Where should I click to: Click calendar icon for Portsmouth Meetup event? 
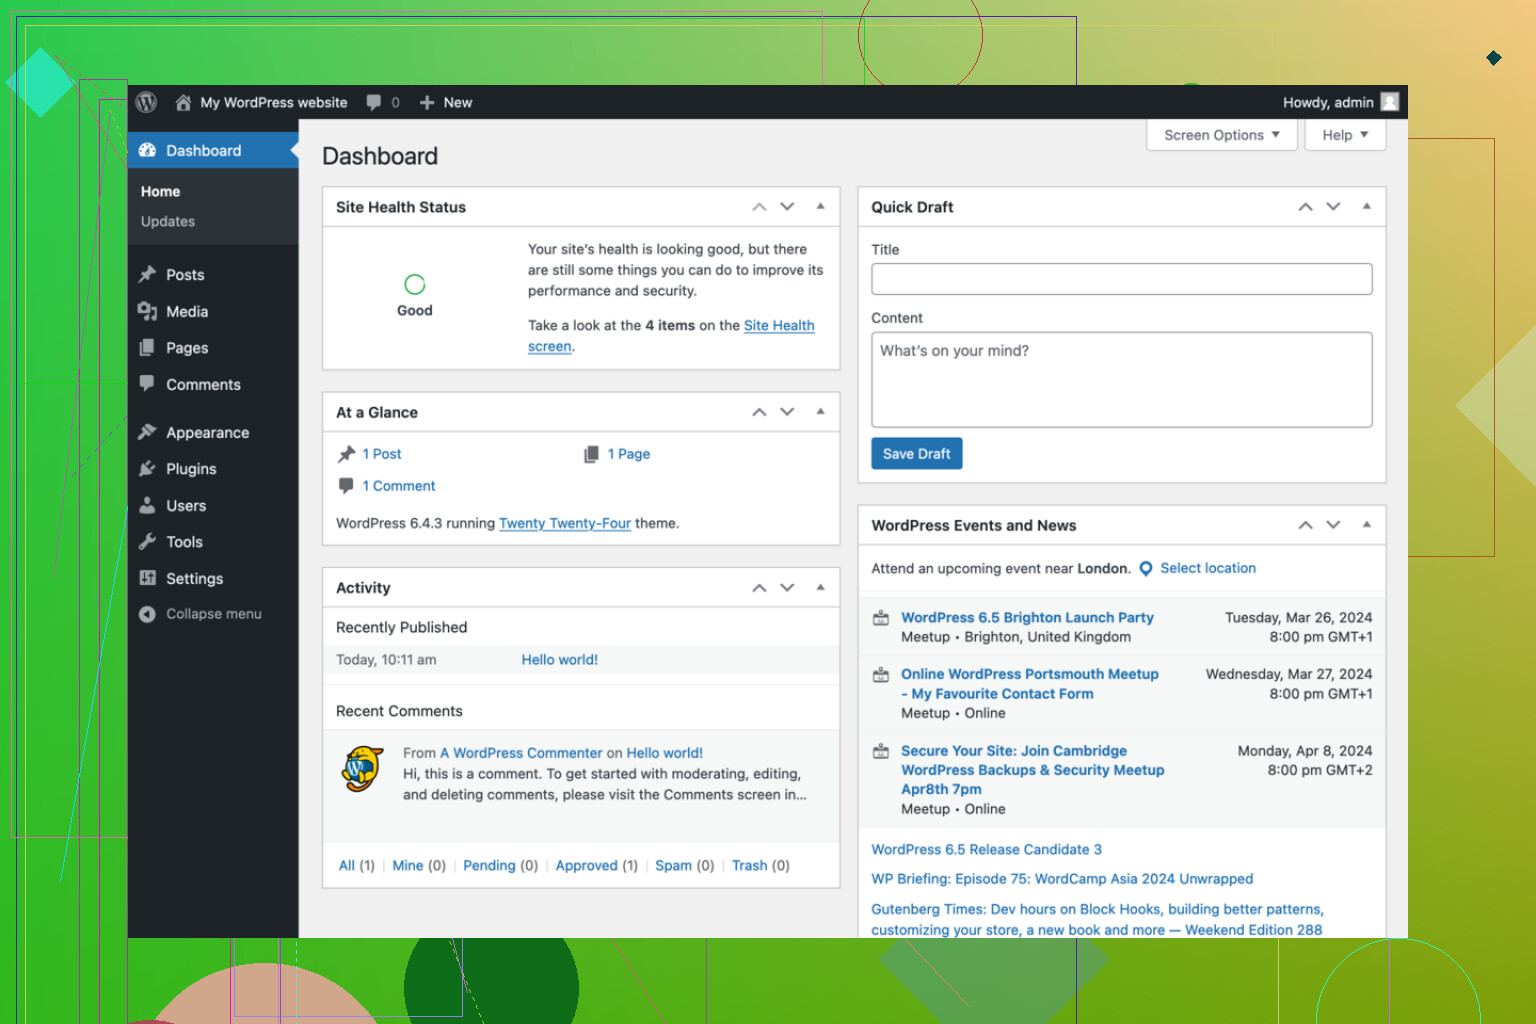click(x=881, y=675)
